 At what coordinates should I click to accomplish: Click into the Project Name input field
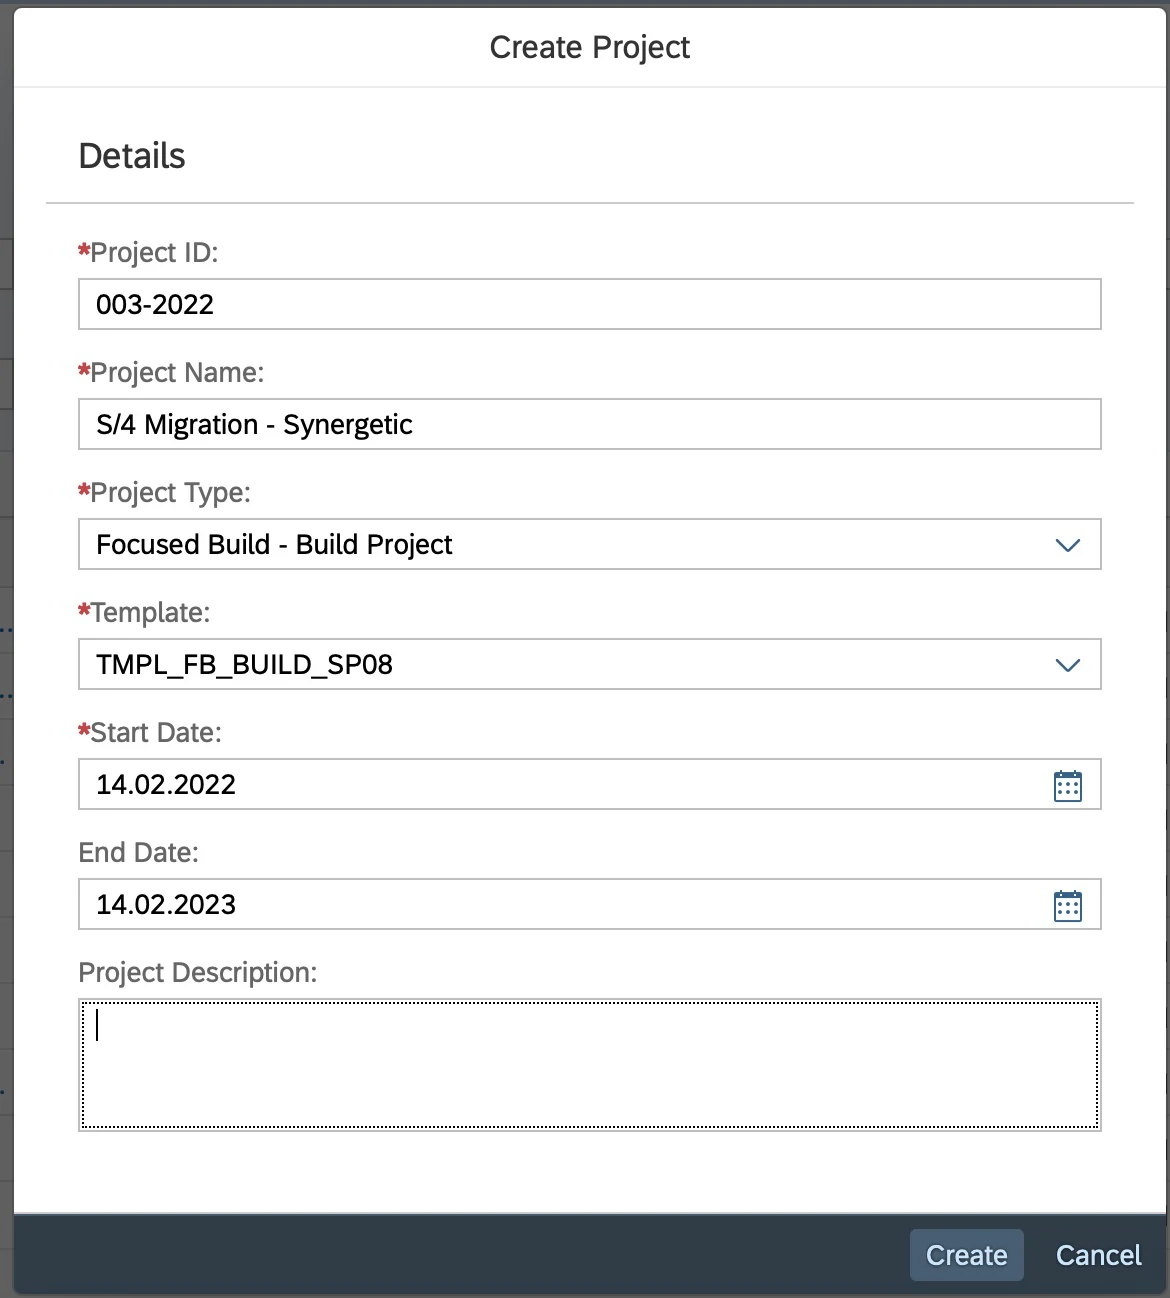click(x=589, y=425)
